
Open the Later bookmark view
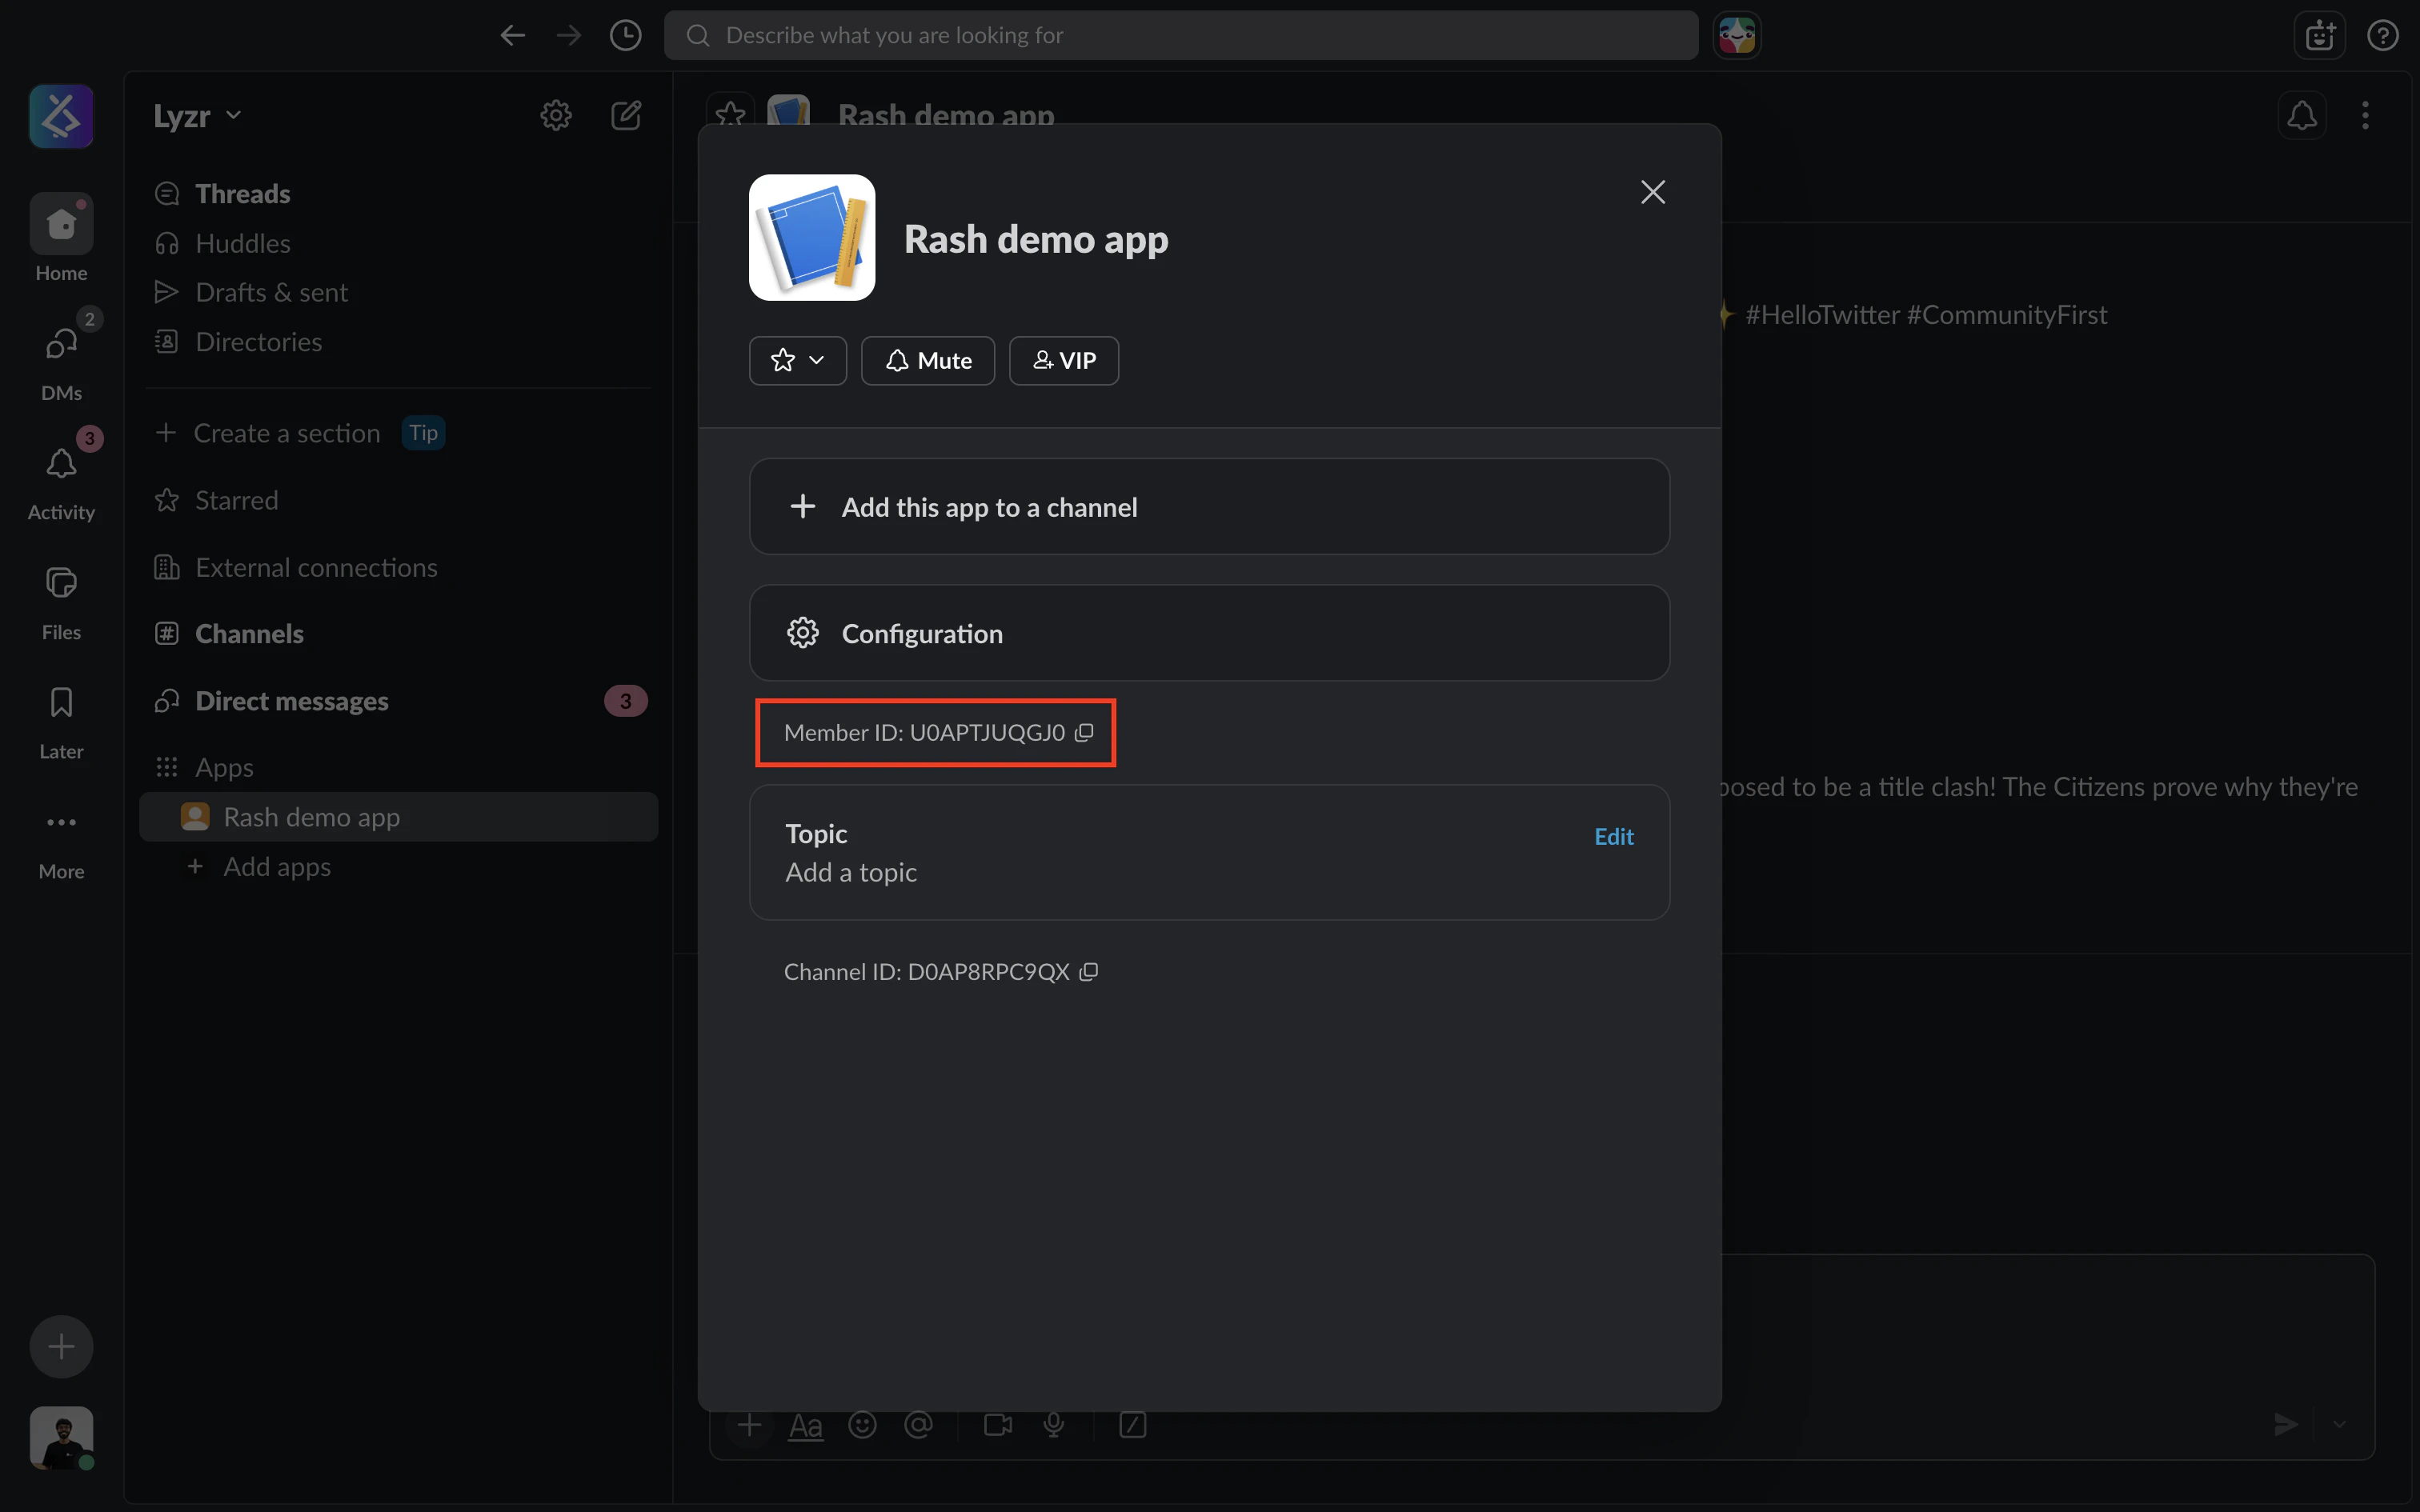point(61,704)
